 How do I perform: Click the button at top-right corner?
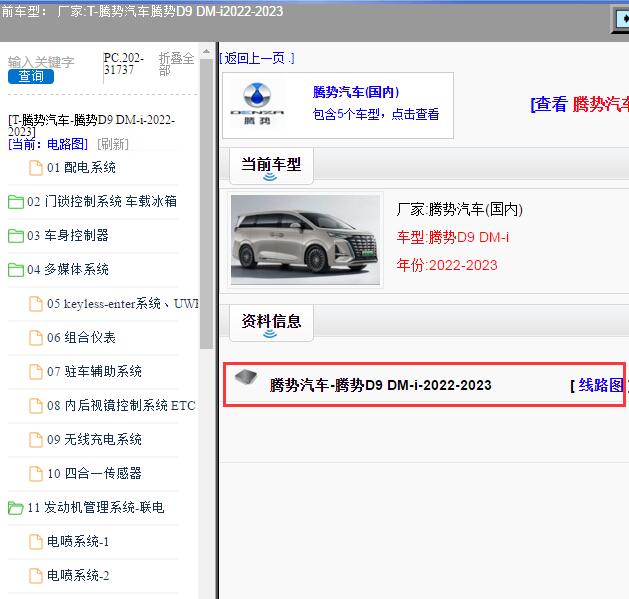coord(622,19)
